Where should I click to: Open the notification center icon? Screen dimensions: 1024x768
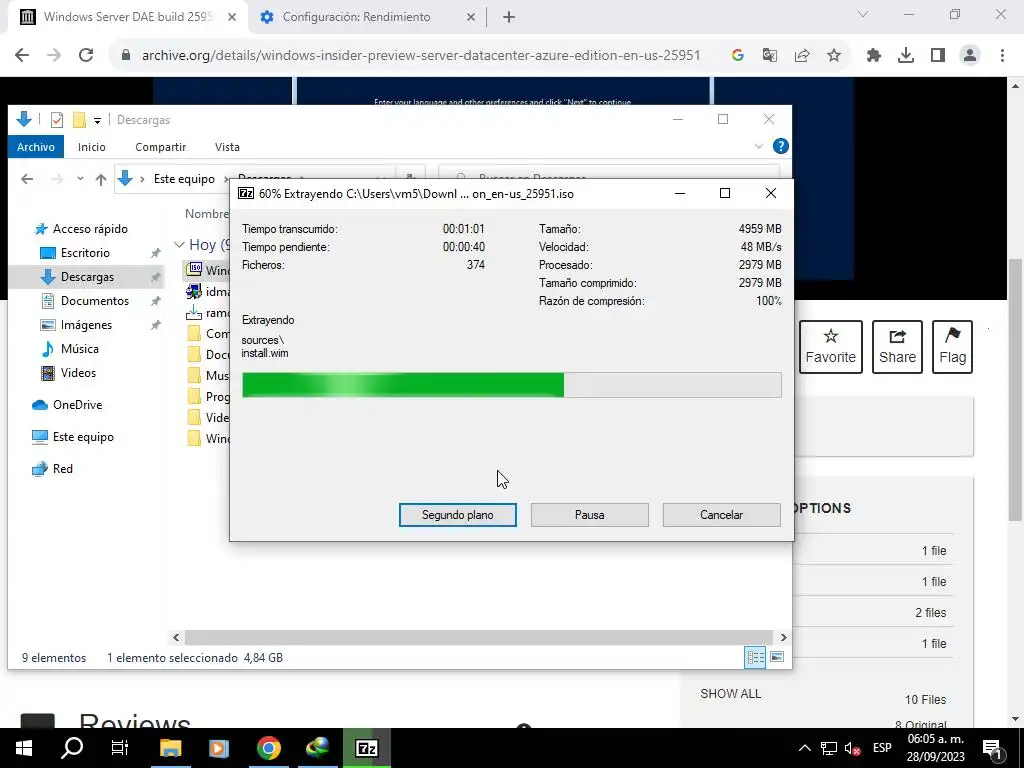(992, 748)
